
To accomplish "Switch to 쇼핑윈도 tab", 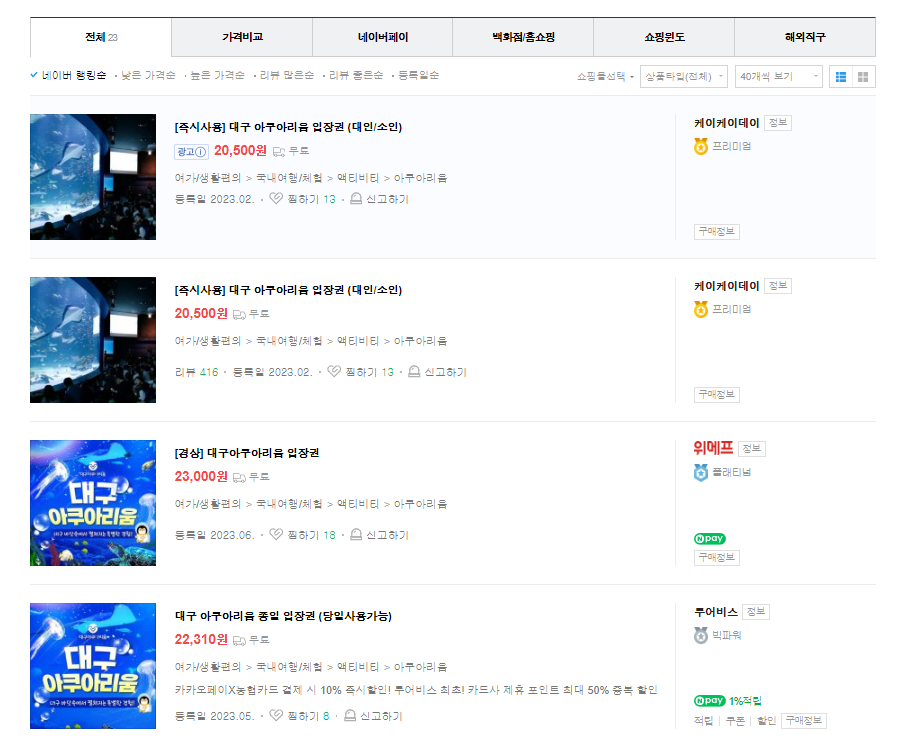I will click(x=664, y=37).
